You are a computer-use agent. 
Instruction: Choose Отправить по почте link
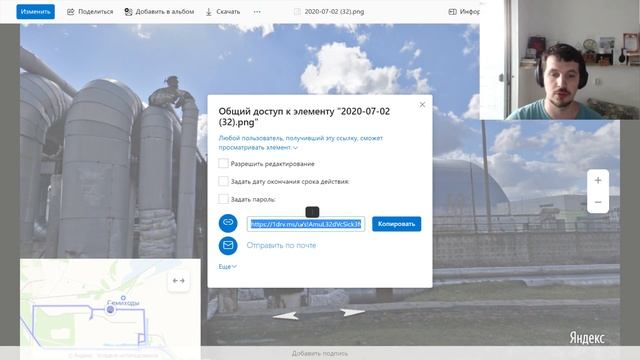tap(281, 245)
